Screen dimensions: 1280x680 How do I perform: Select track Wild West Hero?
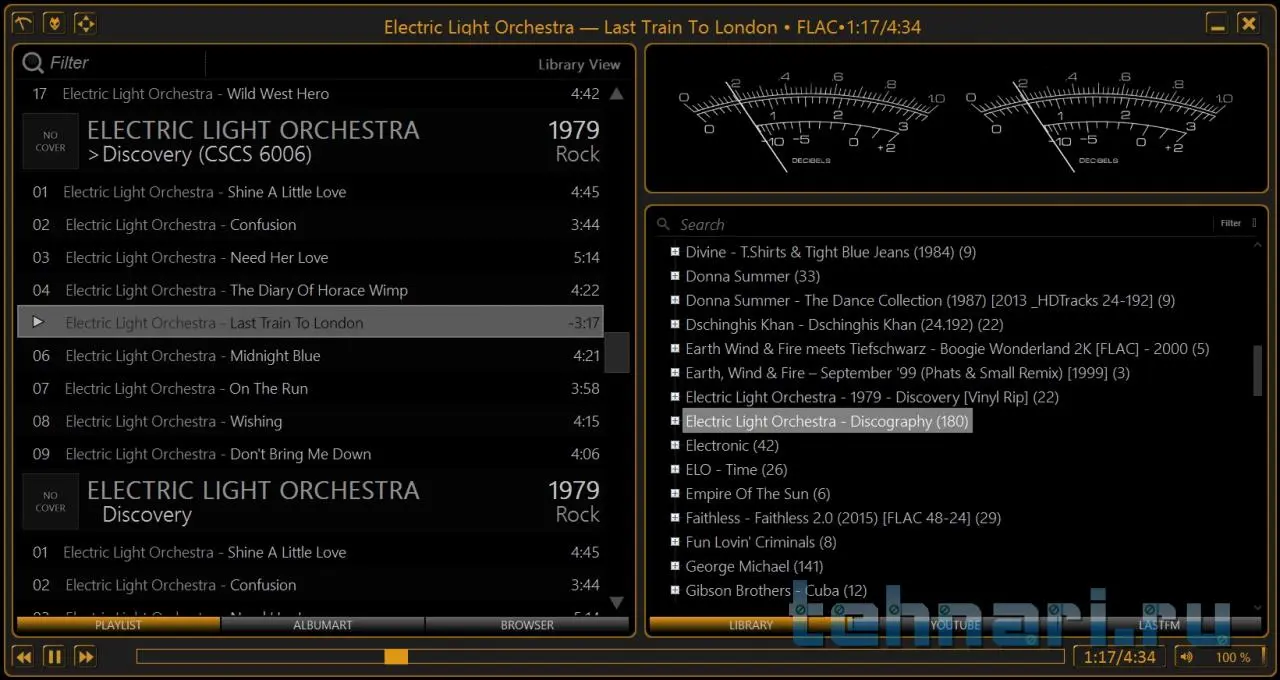(310, 94)
